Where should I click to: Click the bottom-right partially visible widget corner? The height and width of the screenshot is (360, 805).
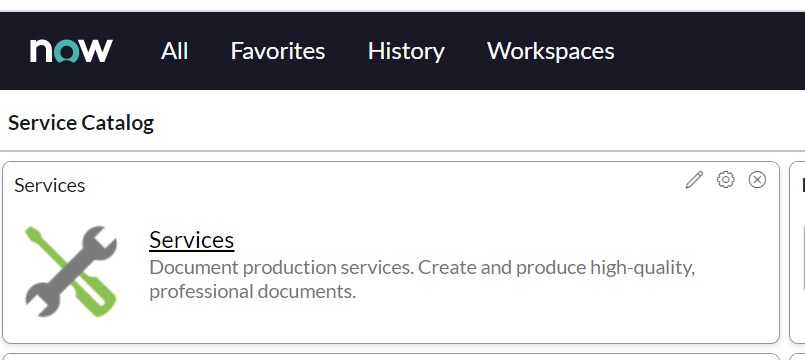click(x=797, y=356)
